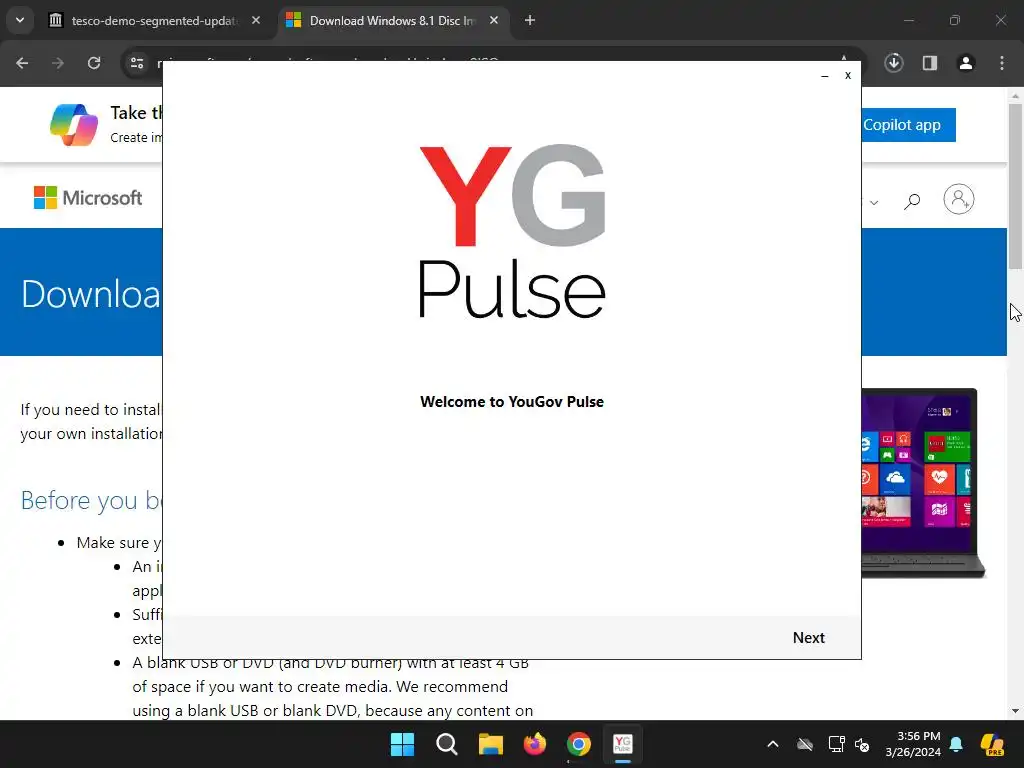
Task: Close the tesco-demo-segmented-update tab
Action: pyautogui.click(x=256, y=20)
